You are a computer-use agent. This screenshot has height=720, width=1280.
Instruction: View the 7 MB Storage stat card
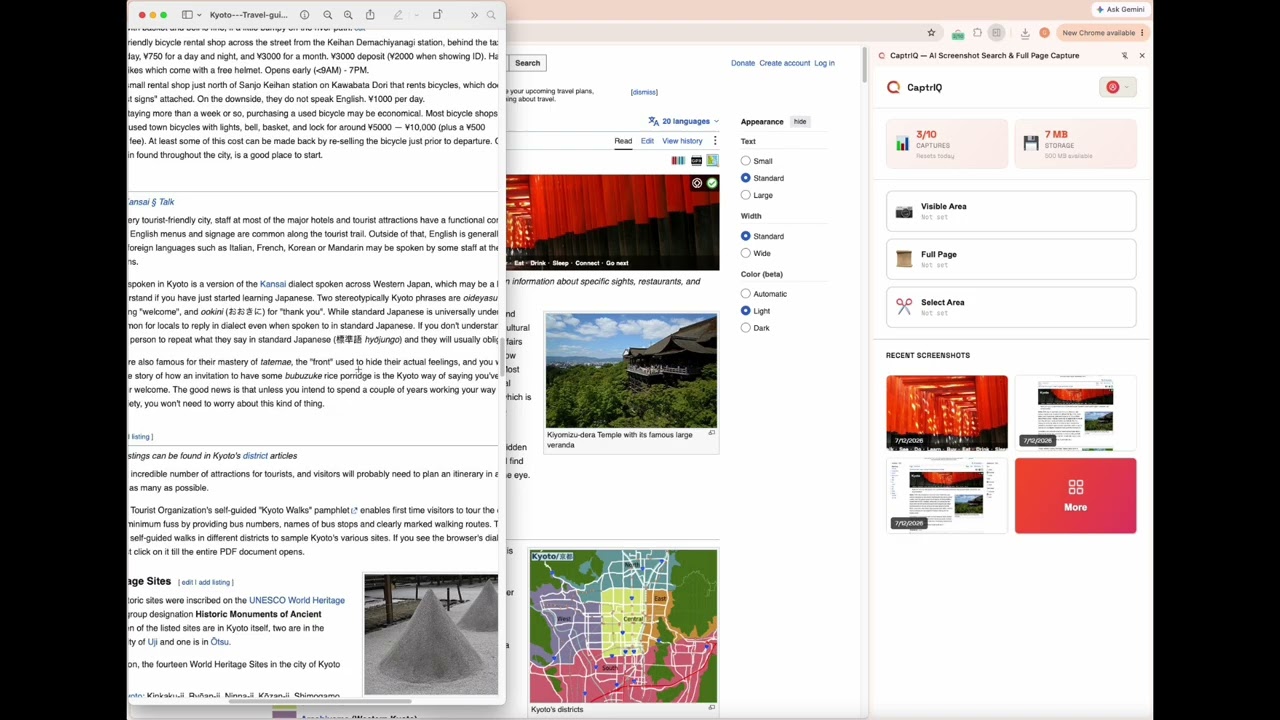1076,144
